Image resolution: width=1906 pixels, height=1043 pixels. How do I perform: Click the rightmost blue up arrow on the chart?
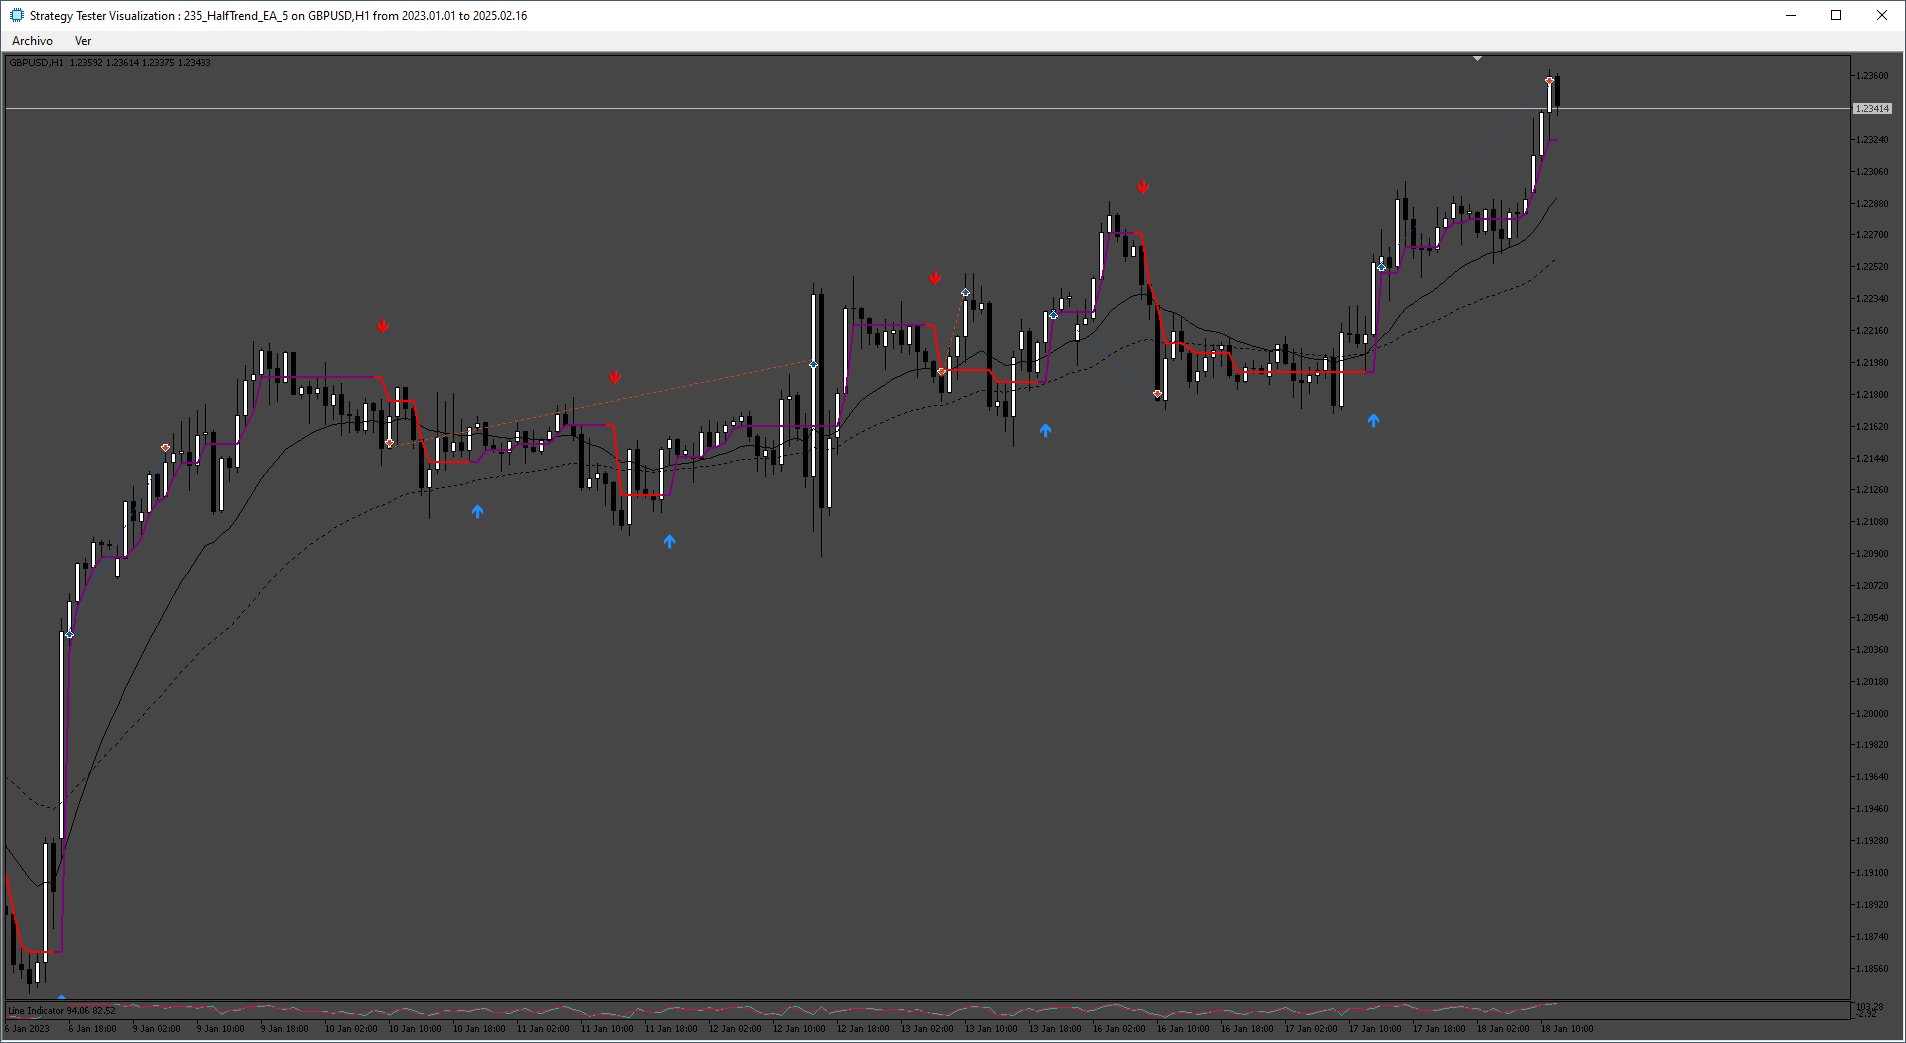(x=1373, y=421)
